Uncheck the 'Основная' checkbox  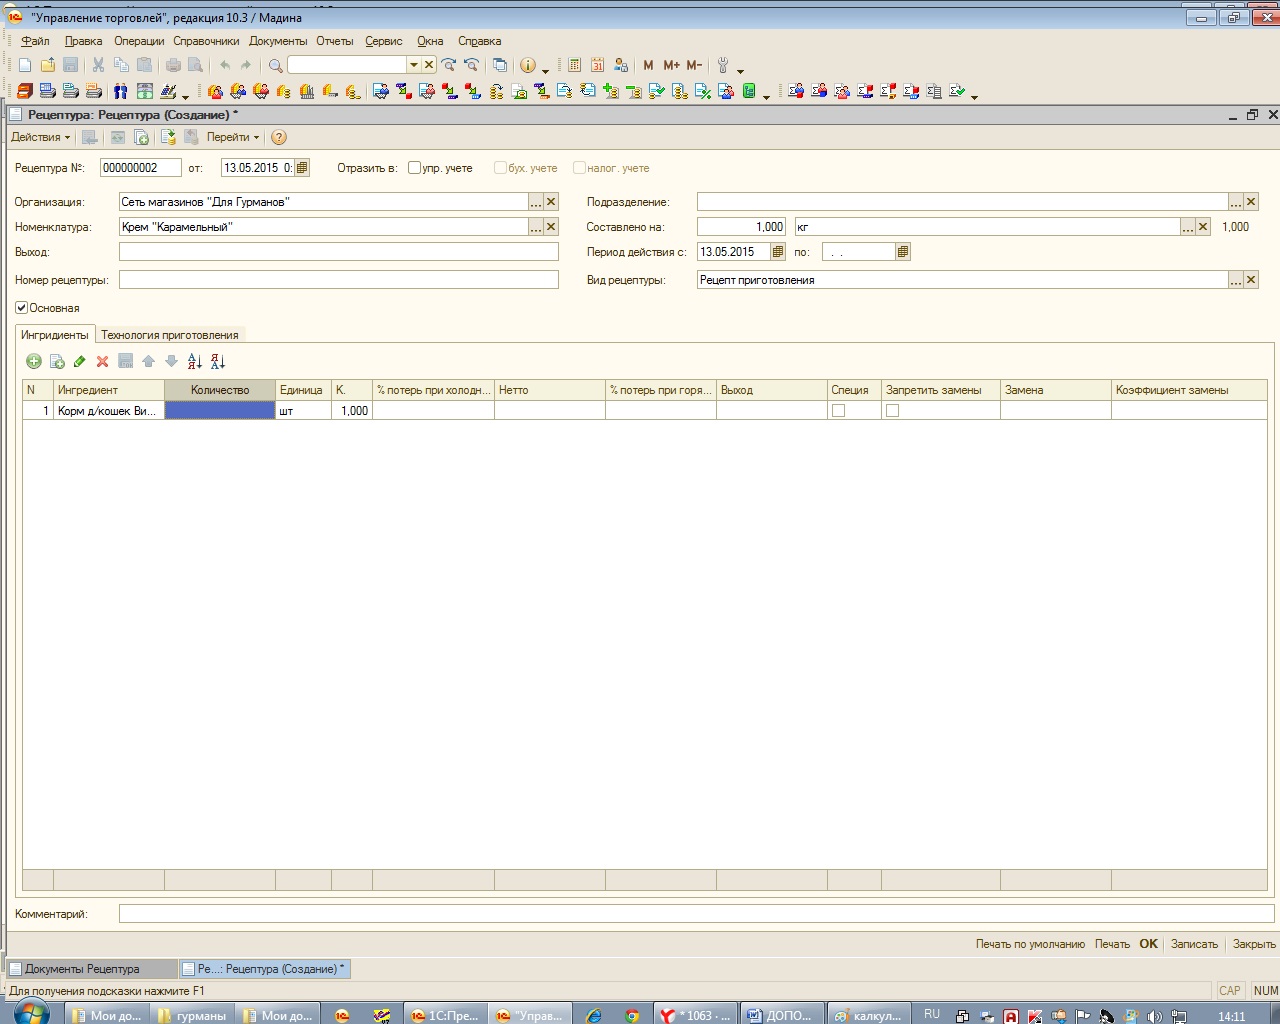21,308
